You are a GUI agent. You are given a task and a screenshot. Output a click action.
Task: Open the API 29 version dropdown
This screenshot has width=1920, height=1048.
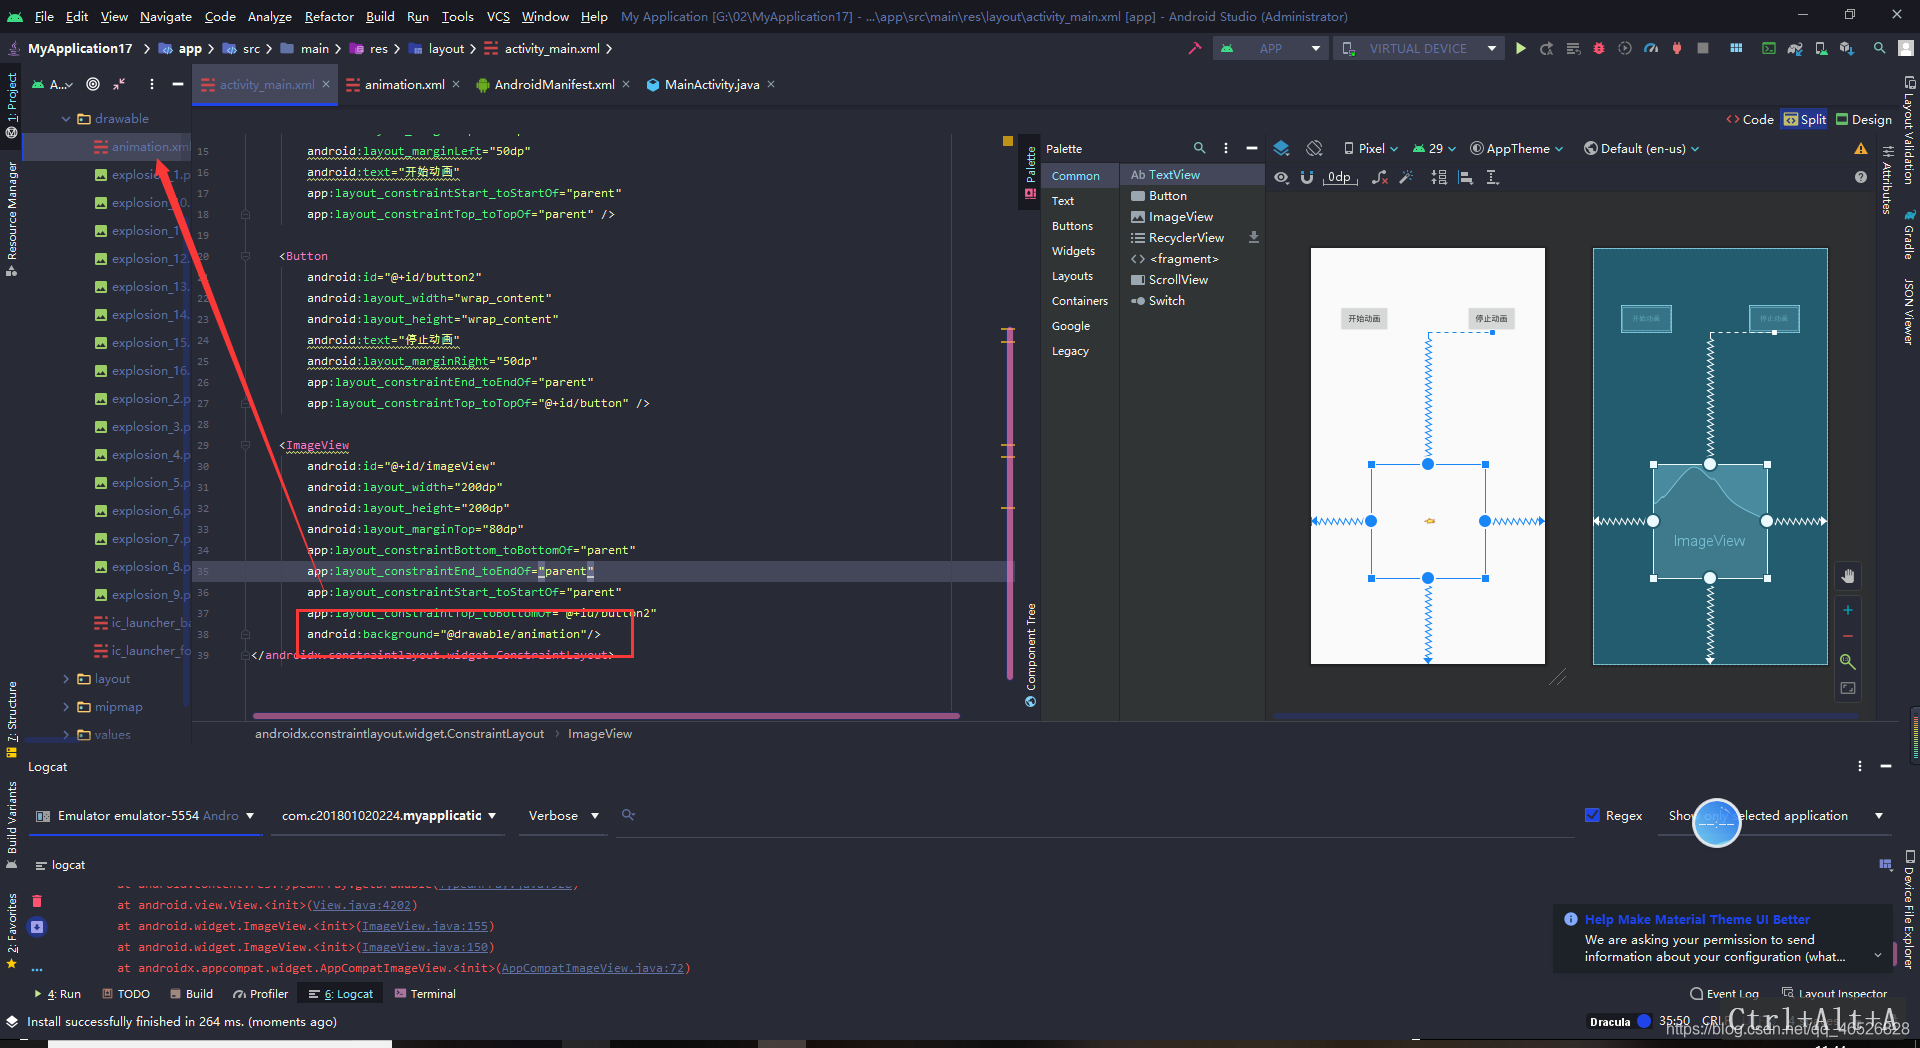click(1434, 148)
